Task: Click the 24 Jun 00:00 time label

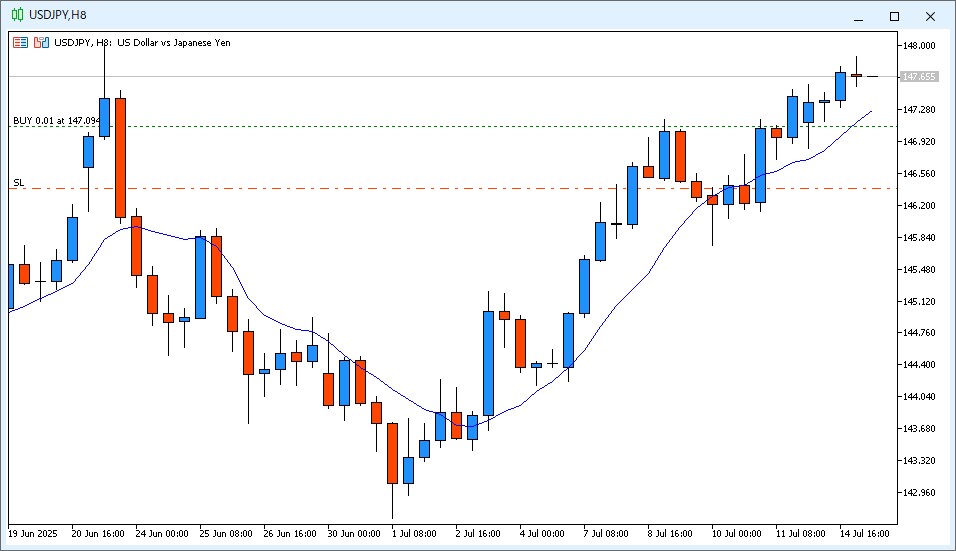Action: tap(162, 534)
